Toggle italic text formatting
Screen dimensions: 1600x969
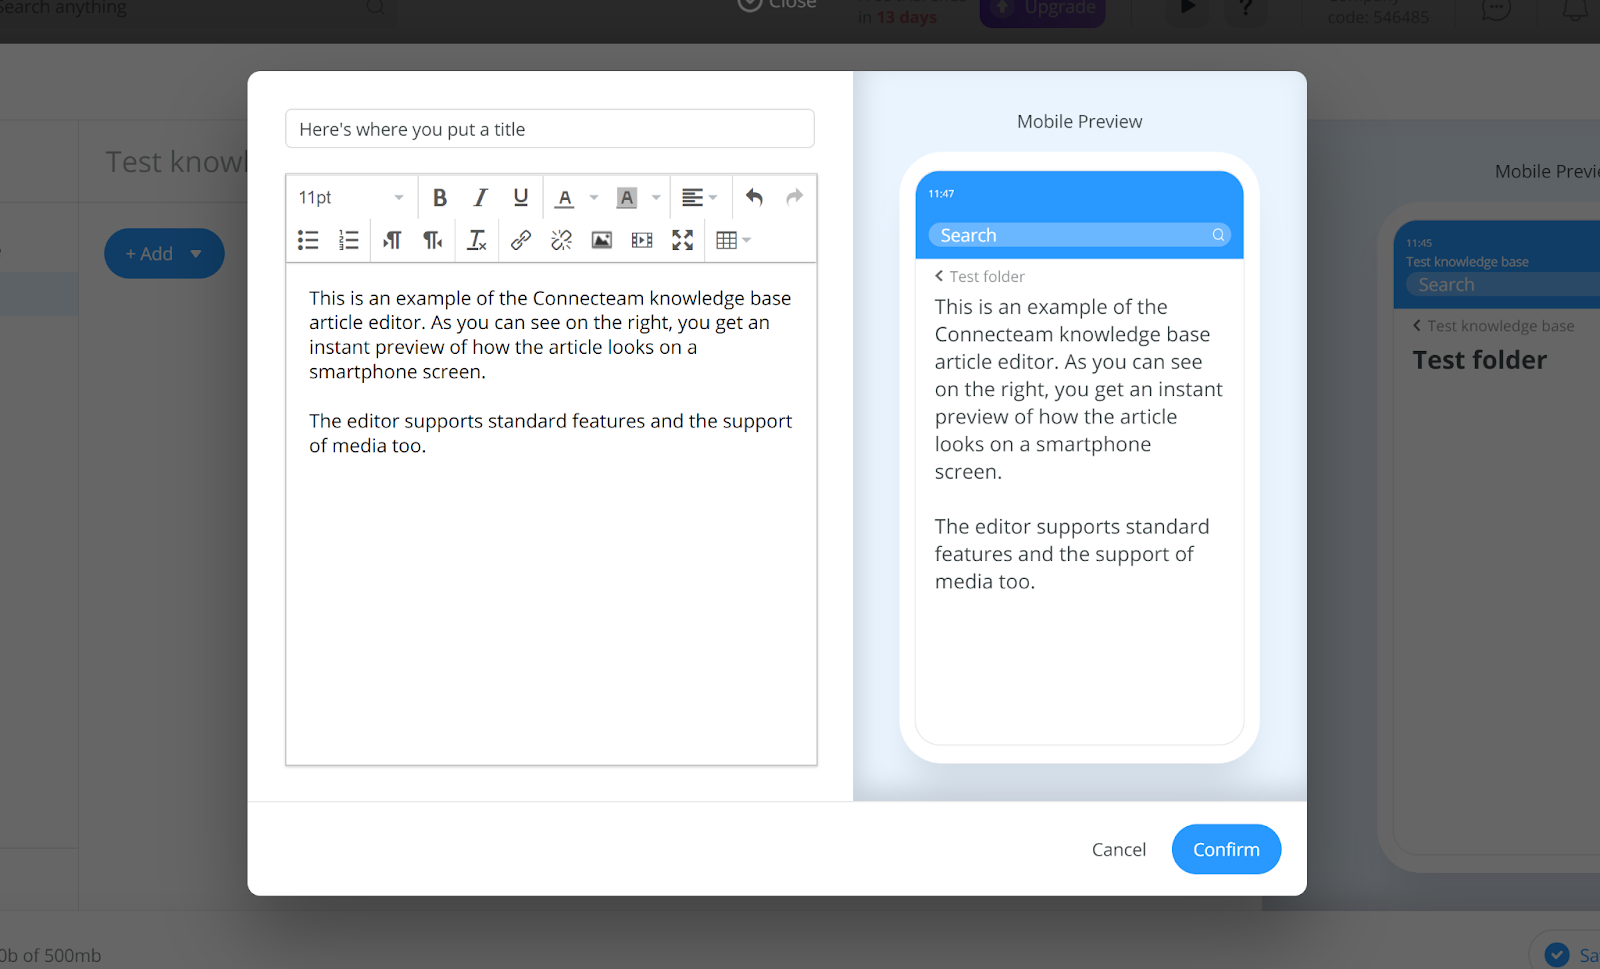(480, 198)
